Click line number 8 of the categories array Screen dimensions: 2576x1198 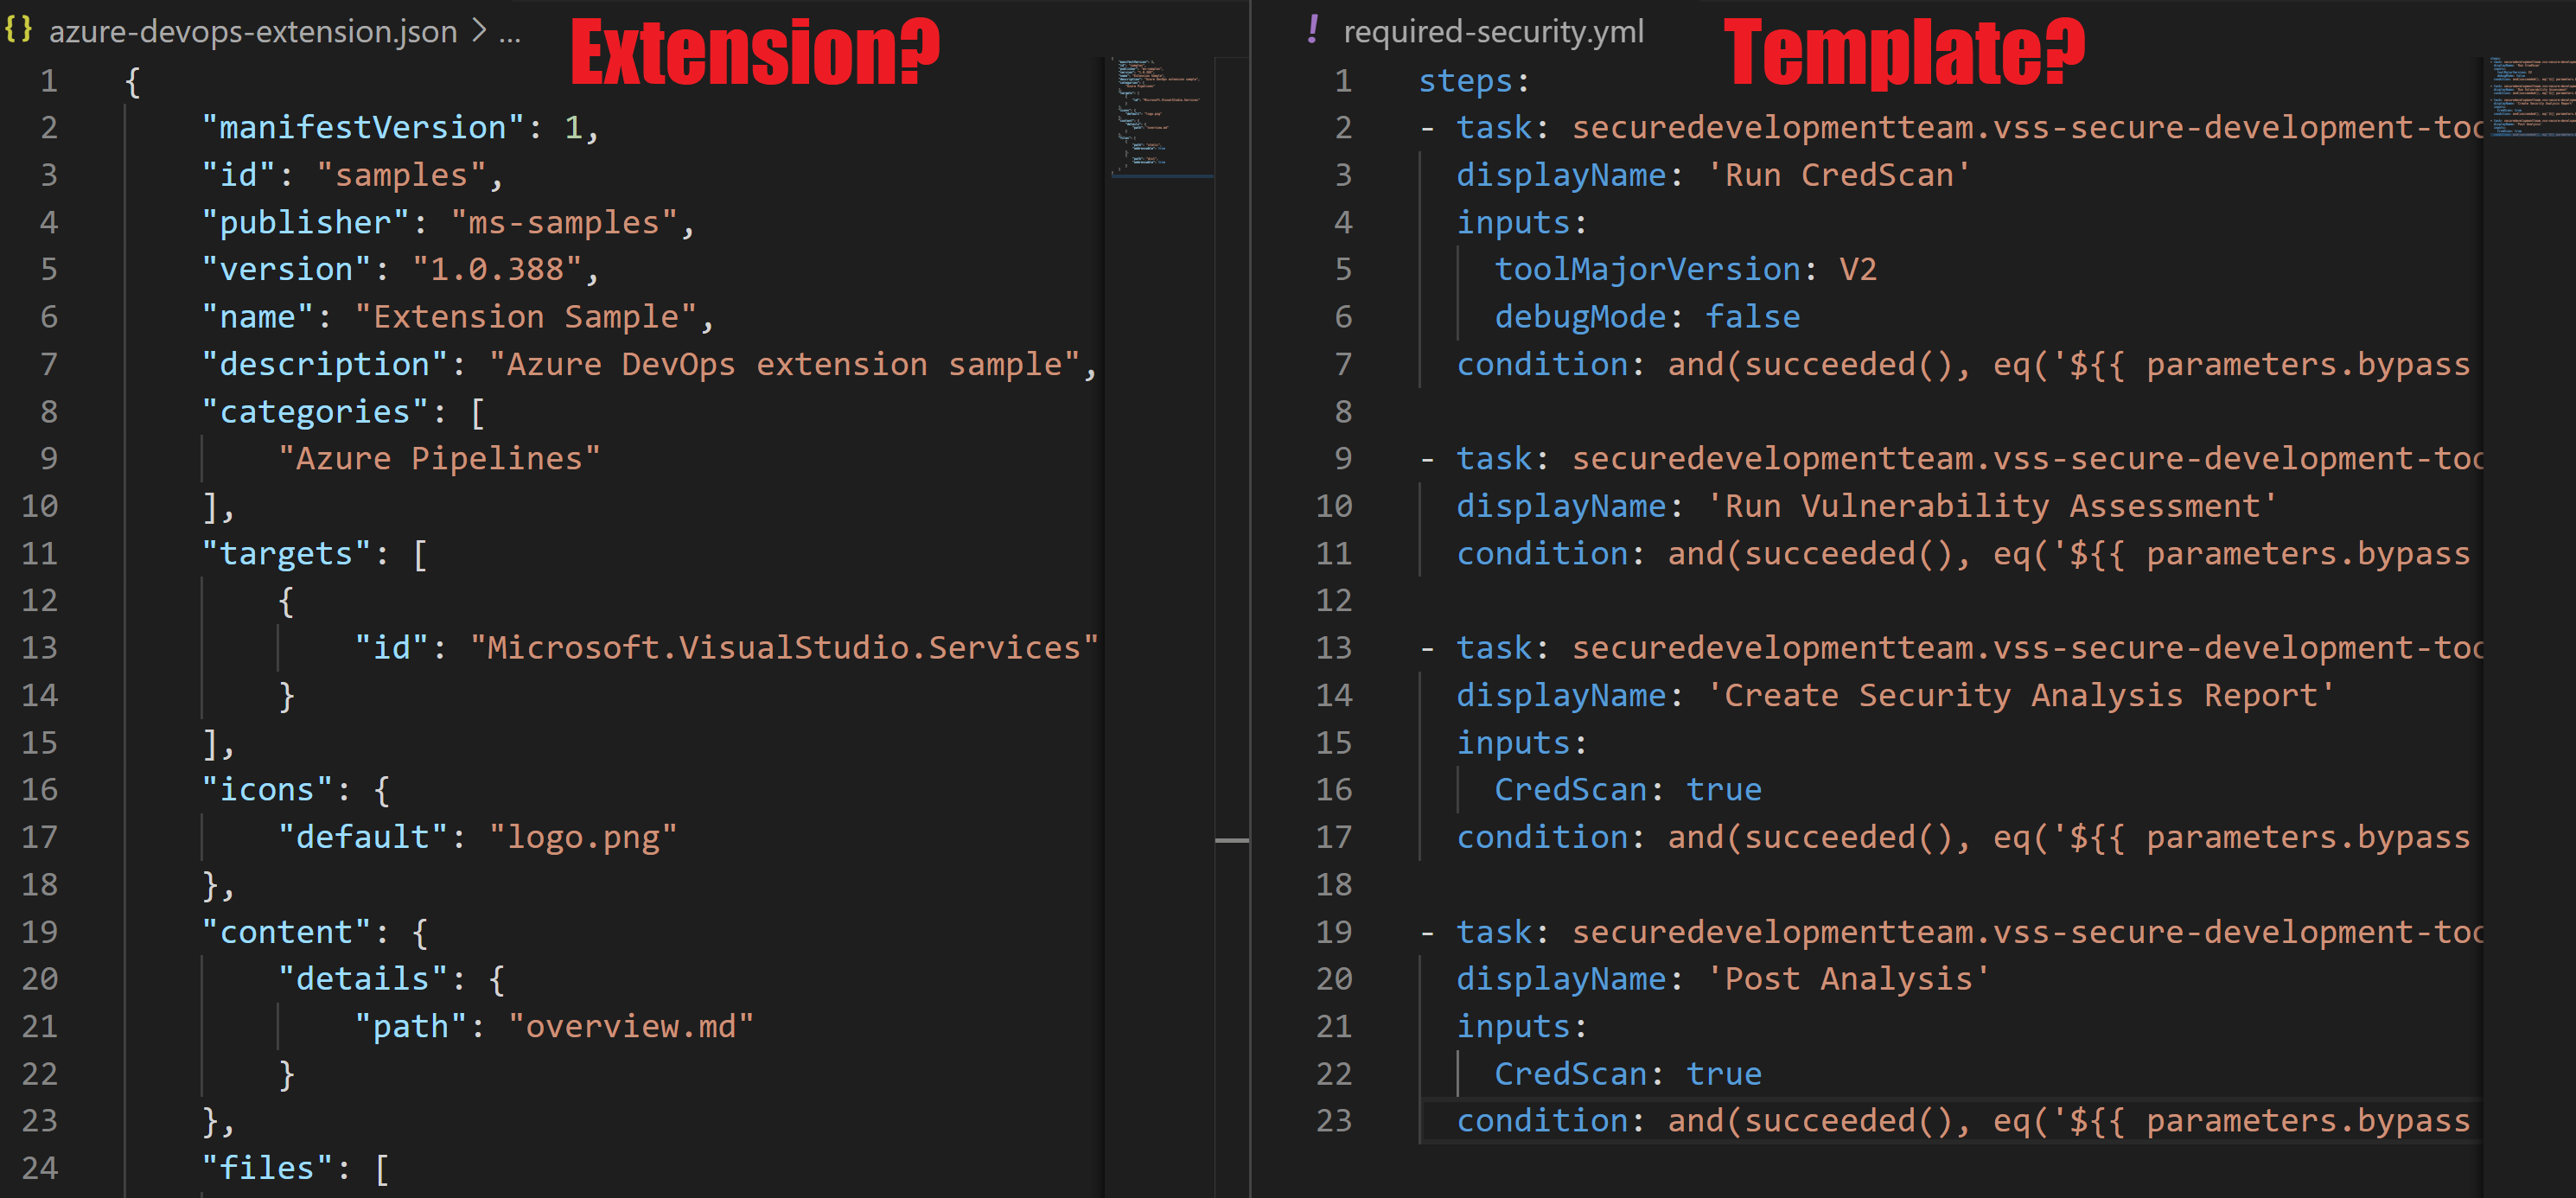pyautogui.click(x=49, y=411)
